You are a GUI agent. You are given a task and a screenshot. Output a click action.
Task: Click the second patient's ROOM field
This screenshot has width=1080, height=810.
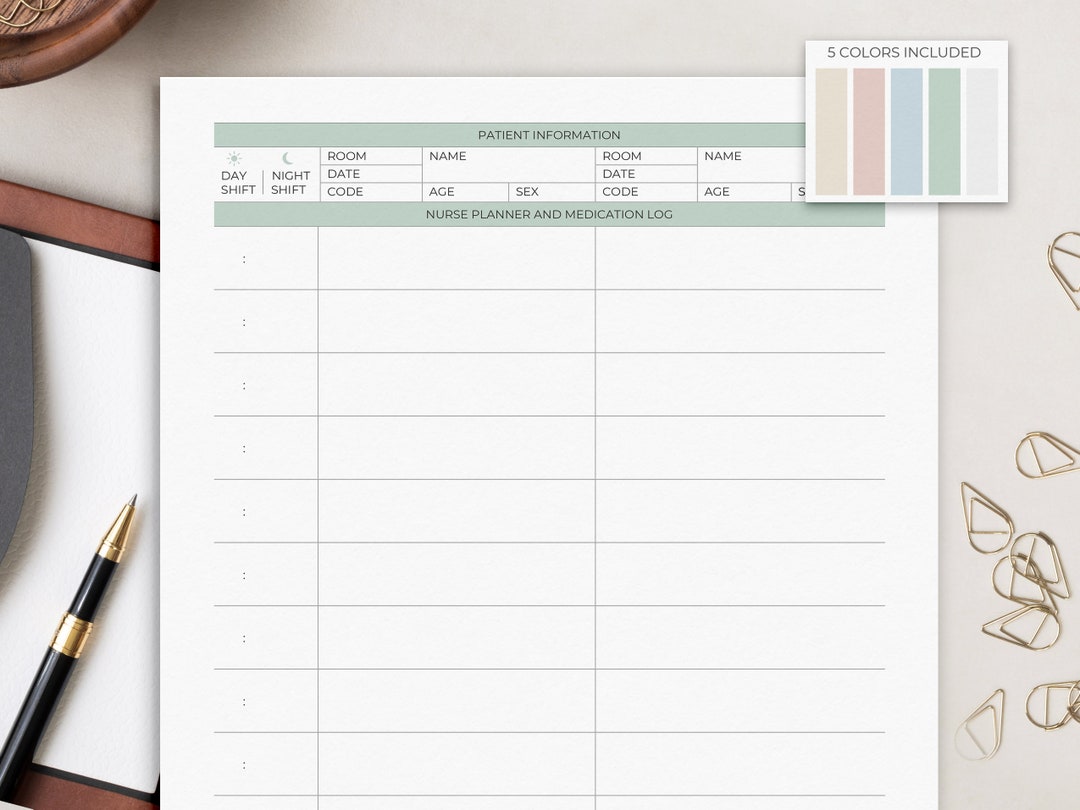646,156
